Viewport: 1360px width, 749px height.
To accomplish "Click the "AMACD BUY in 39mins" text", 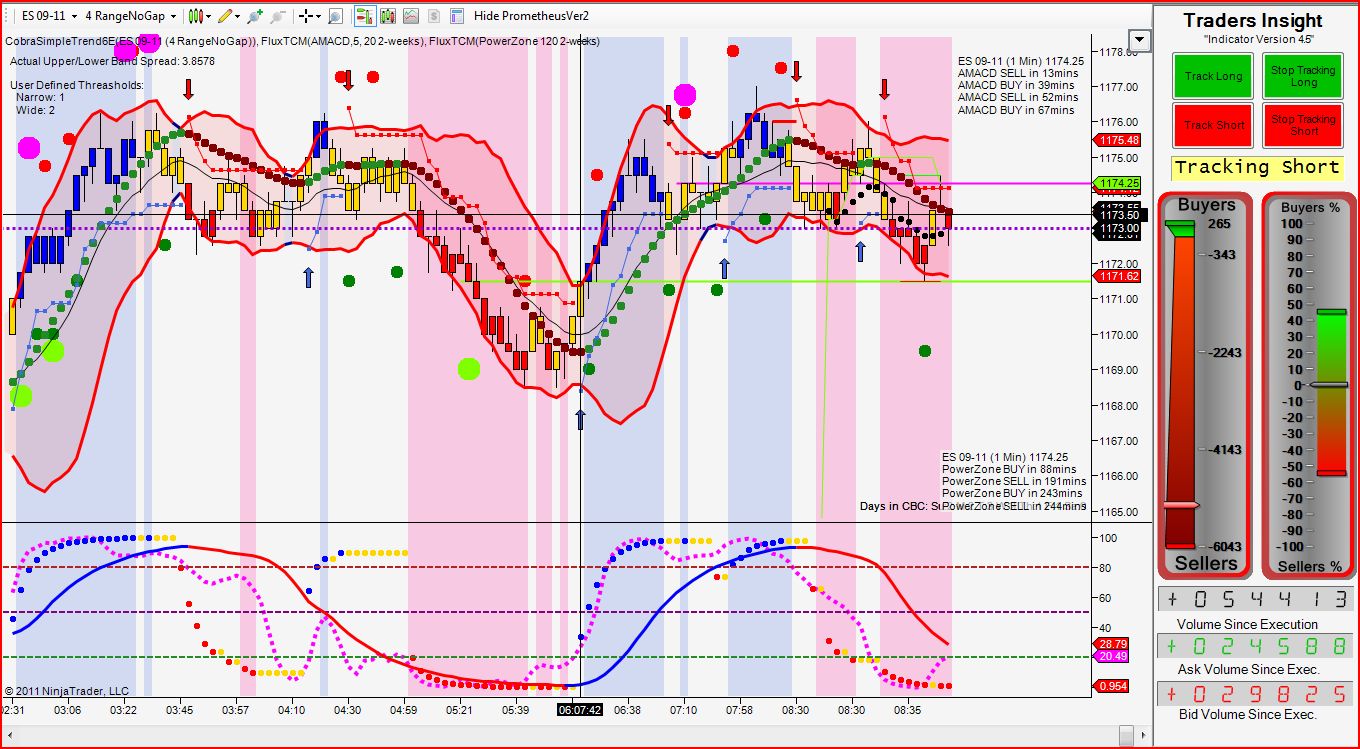I will tap(1018, 85).
